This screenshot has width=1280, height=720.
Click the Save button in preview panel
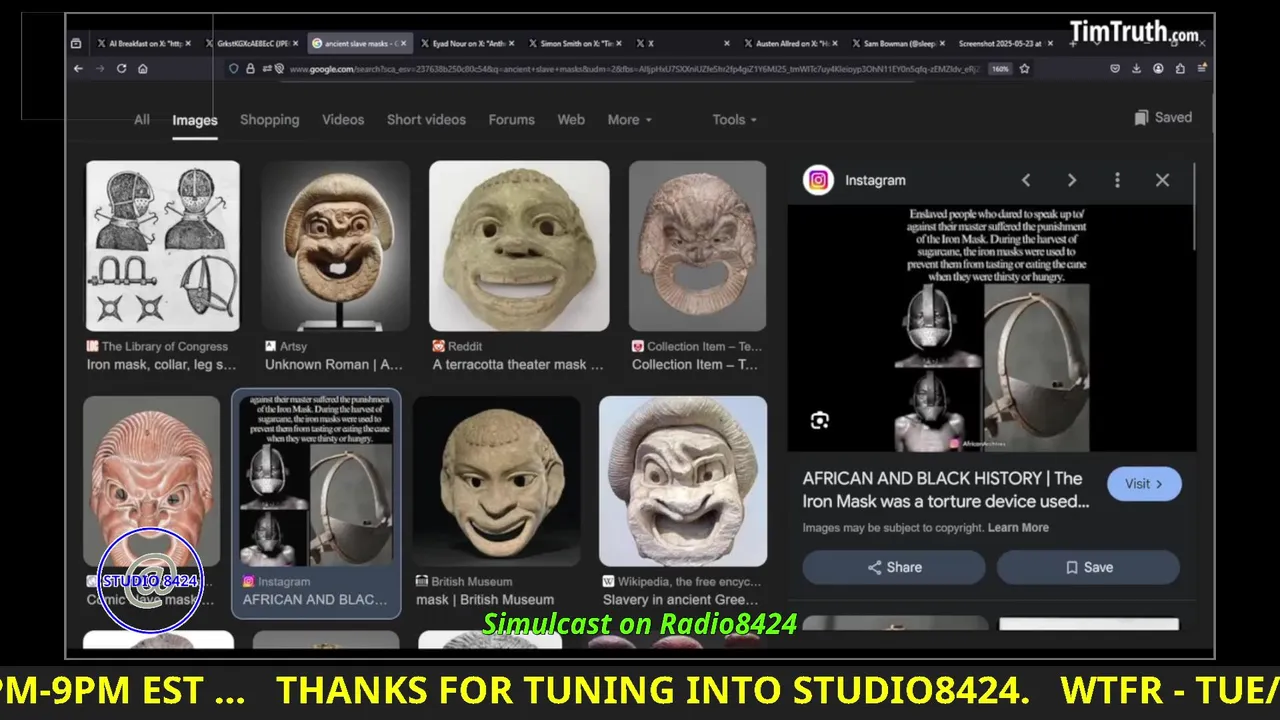point(1088,567)
